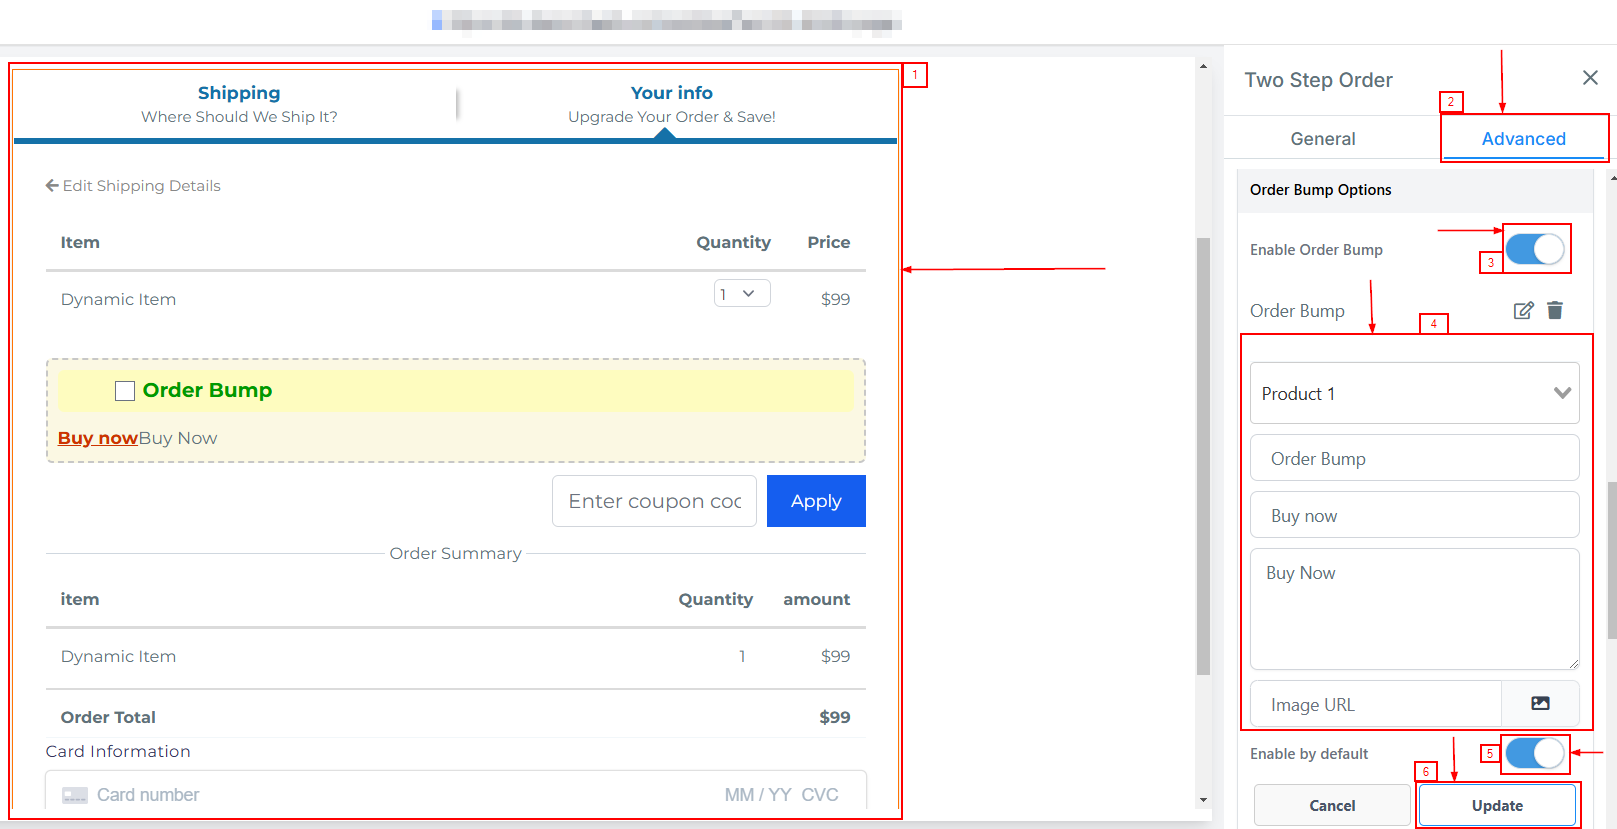Select the Shipping step tab
The width and height of the screenshot is (1617, 829).
239,104
